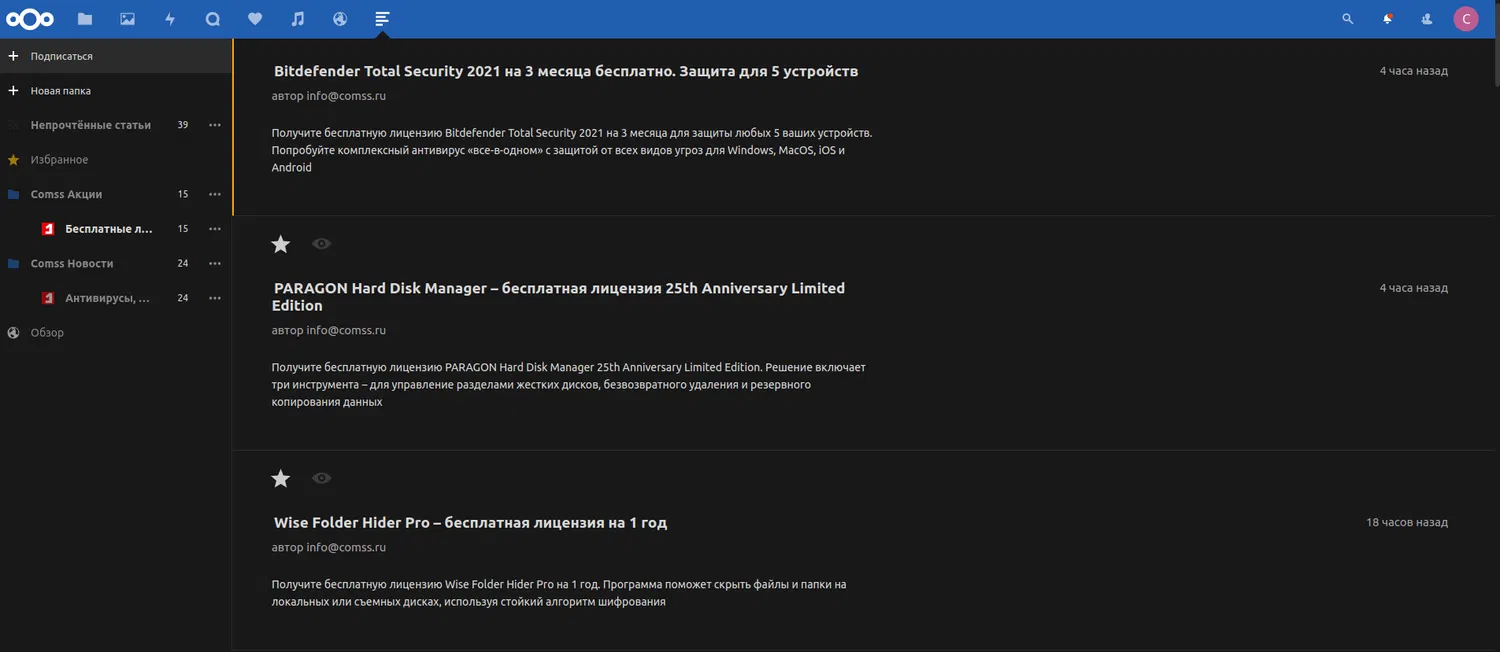1500x652 pixels.
Task: Open the notifications bell
Action: (1387, 19)
